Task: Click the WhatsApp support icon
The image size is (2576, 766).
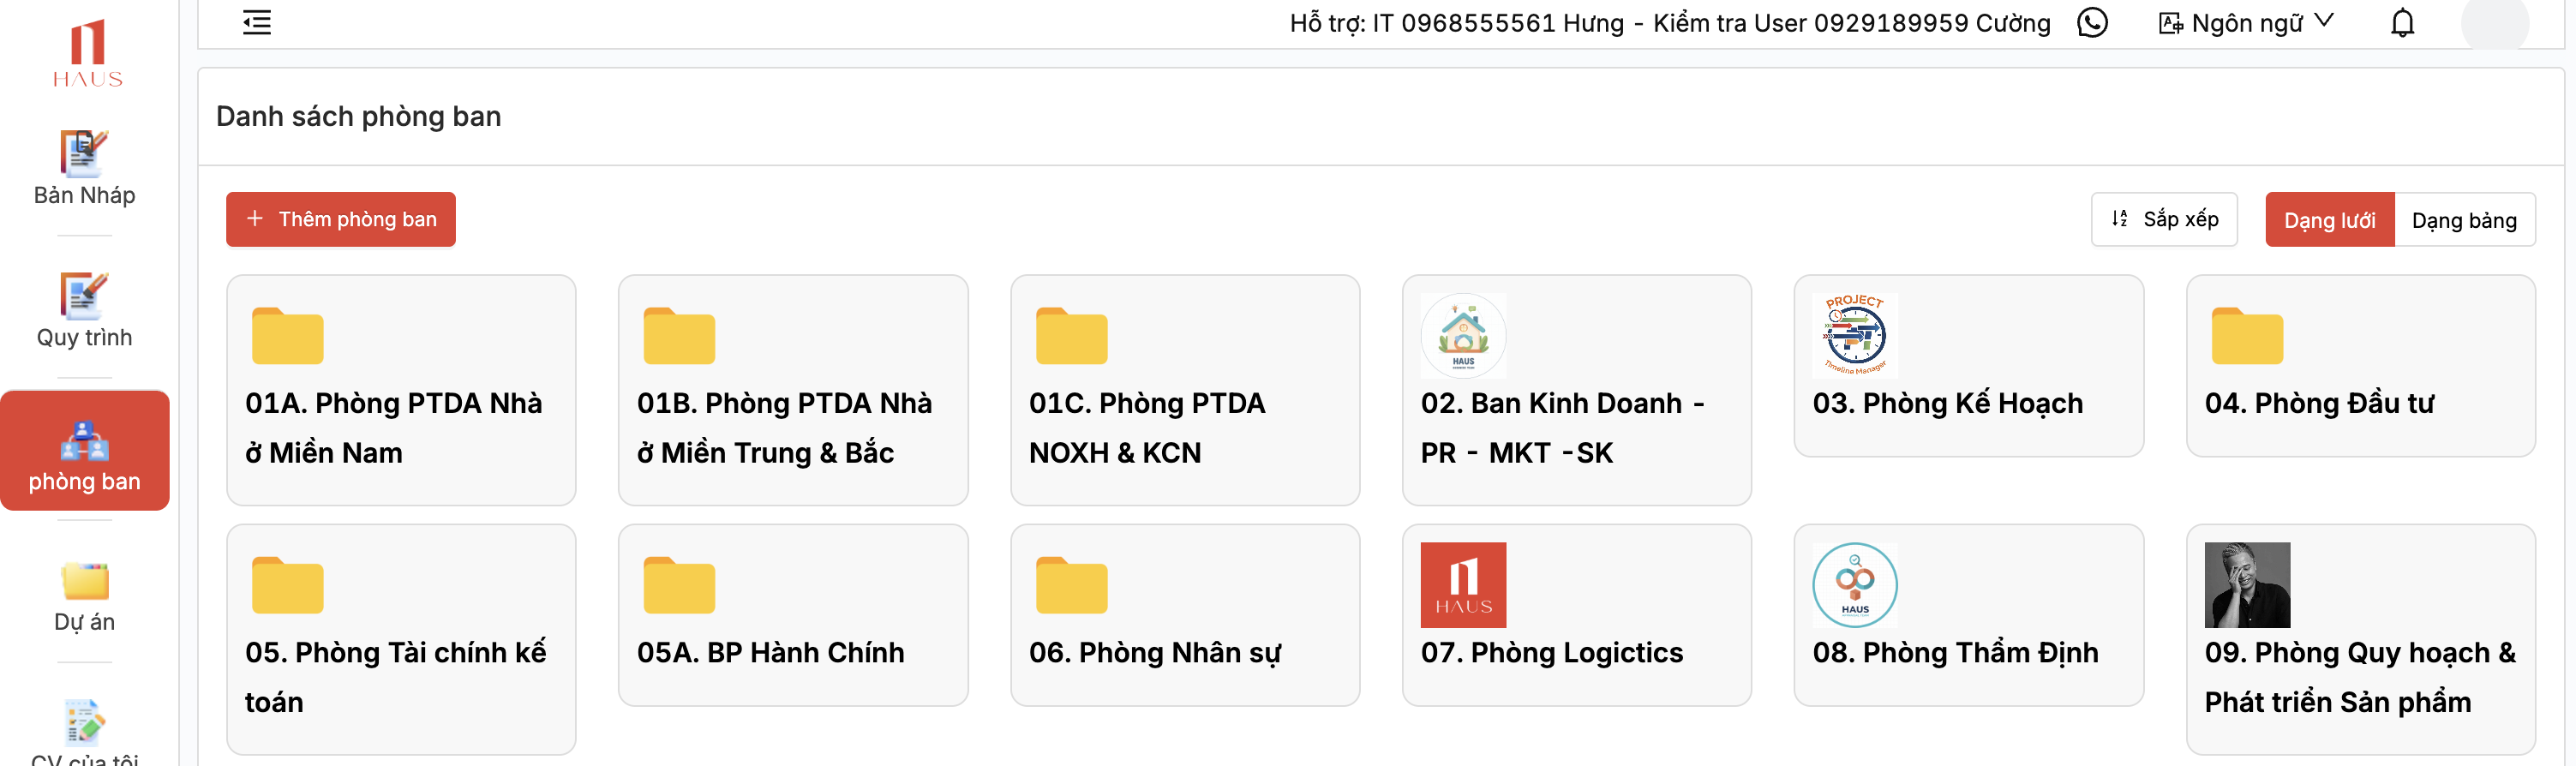Action: [x=2092, y=23]
